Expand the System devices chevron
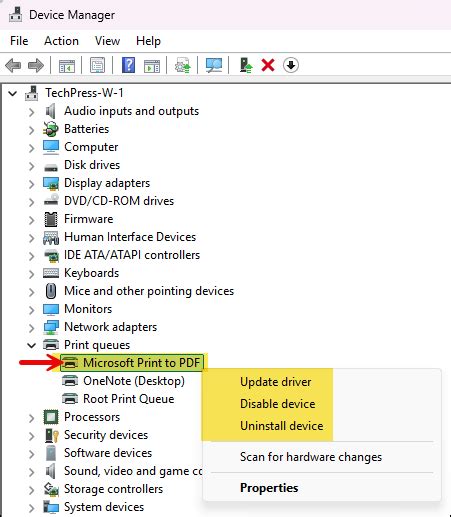Image resolution: width=451 pixels, height=517 pixels. 31,508
